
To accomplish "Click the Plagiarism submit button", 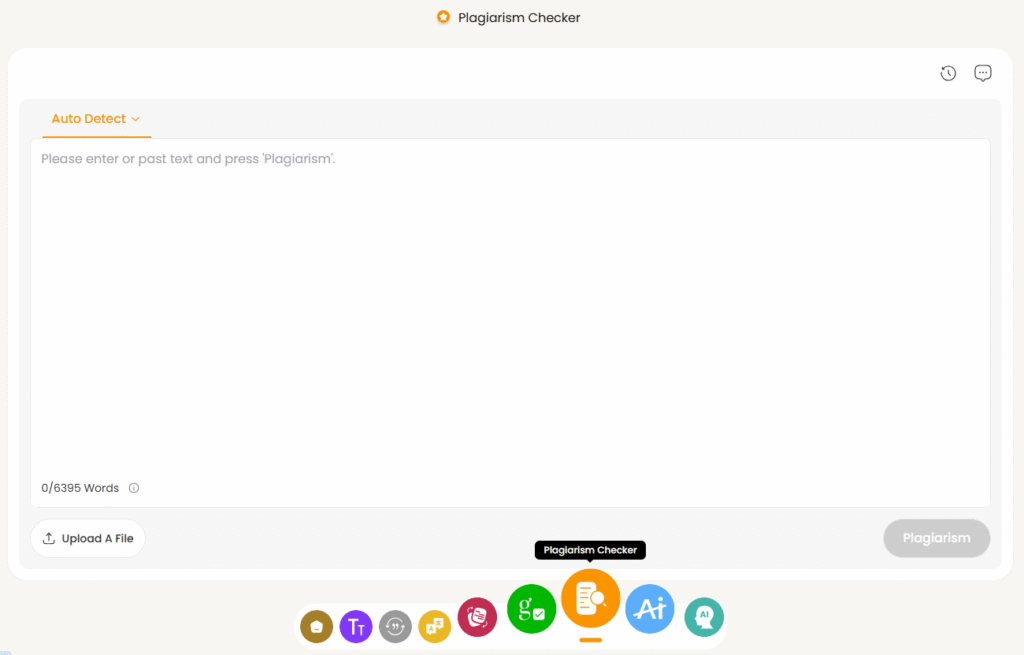I will click(x=936, y=538).
